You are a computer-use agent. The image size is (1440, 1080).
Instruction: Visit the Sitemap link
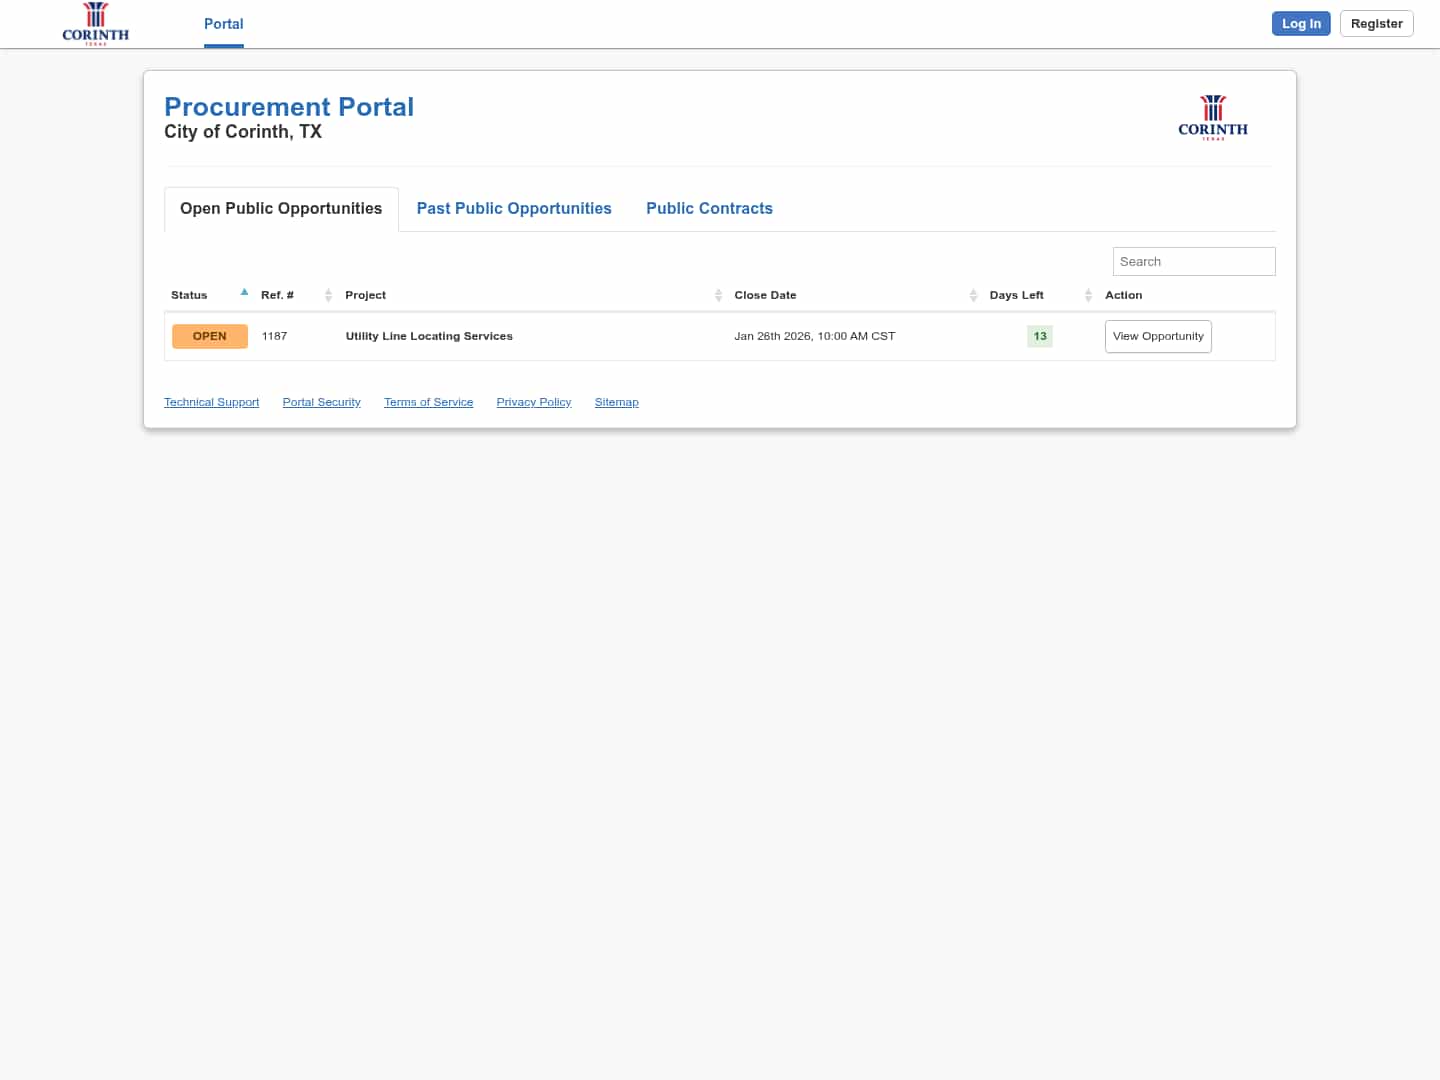(x=616, y=402)
